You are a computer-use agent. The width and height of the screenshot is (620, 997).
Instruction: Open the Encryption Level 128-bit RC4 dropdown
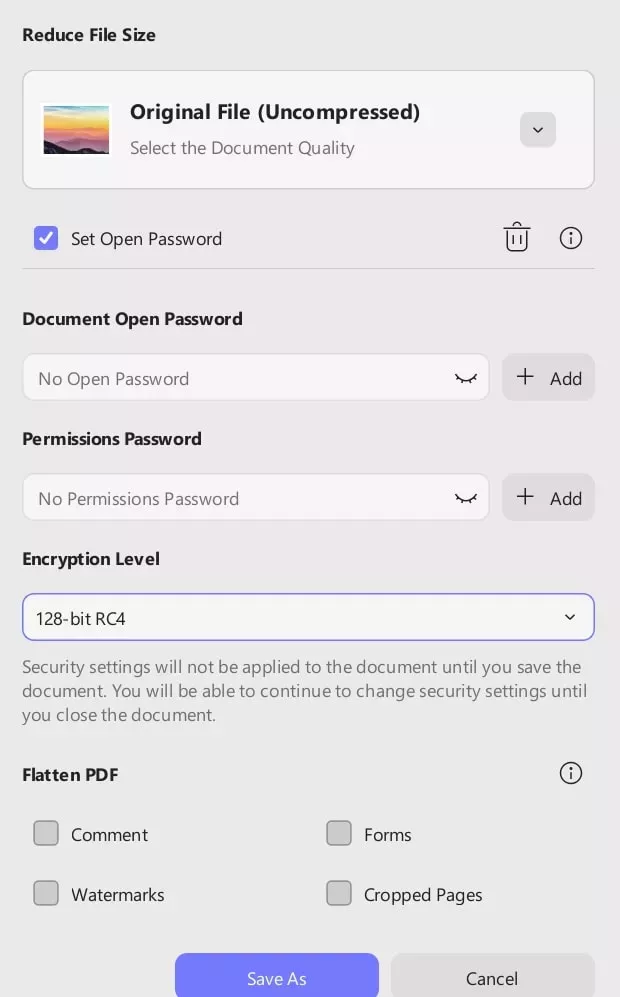[x=308, y=617]
